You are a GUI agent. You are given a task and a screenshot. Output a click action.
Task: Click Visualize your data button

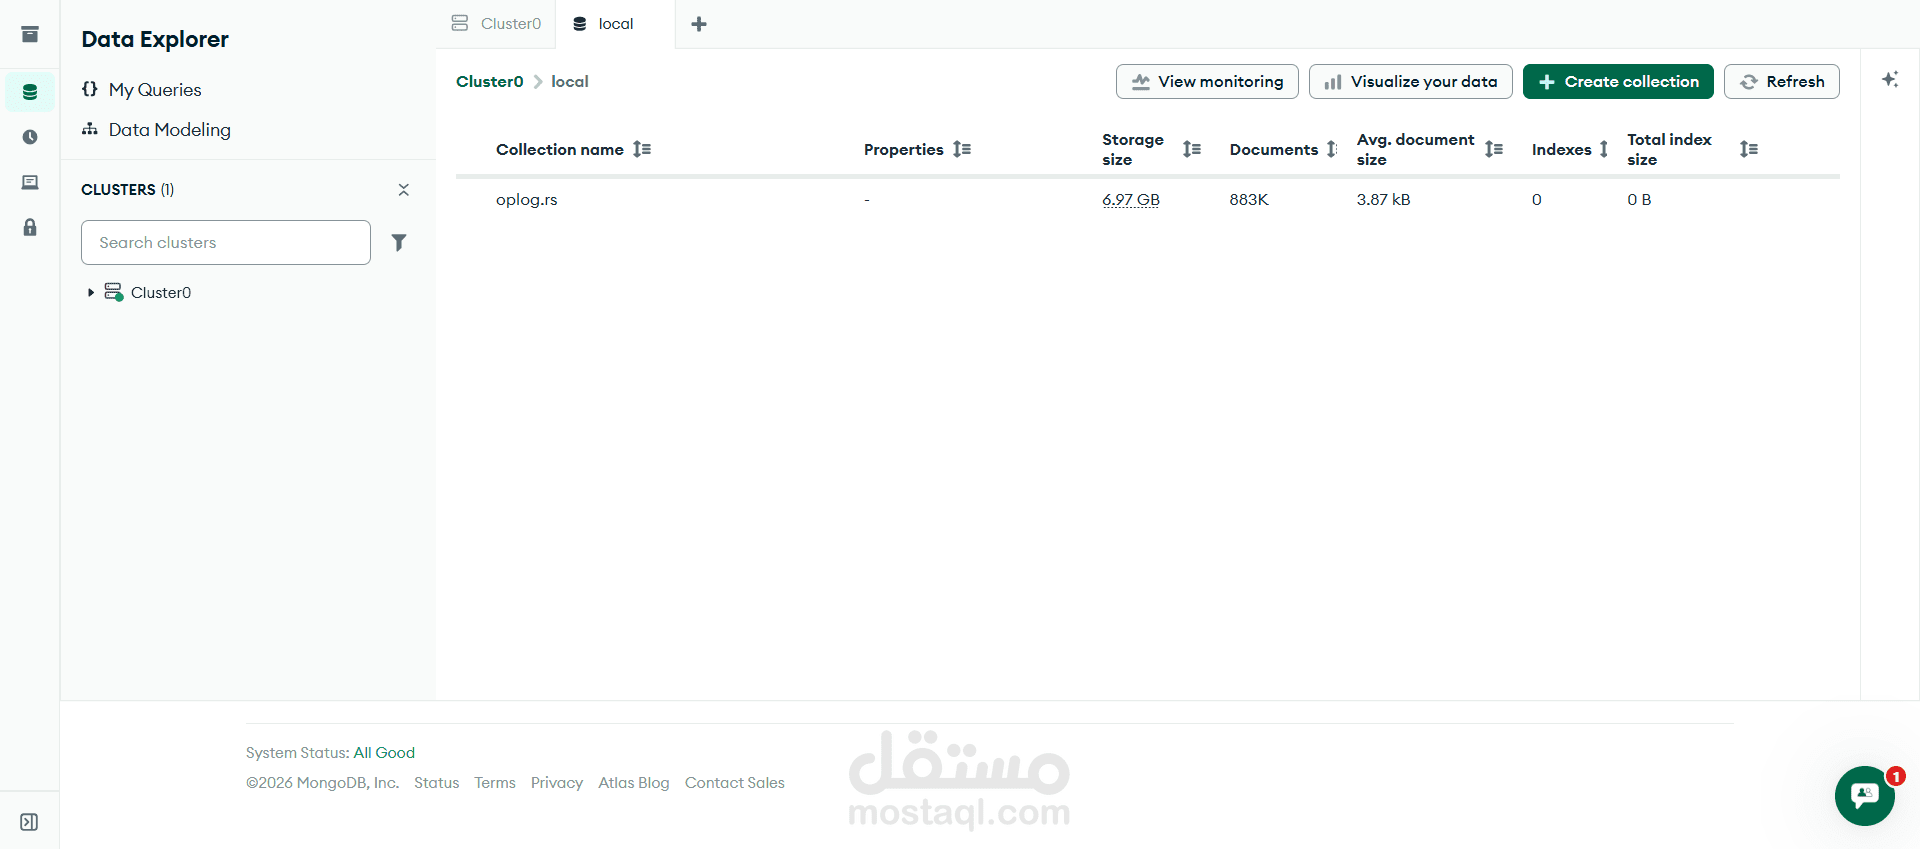click(1410, 82)
